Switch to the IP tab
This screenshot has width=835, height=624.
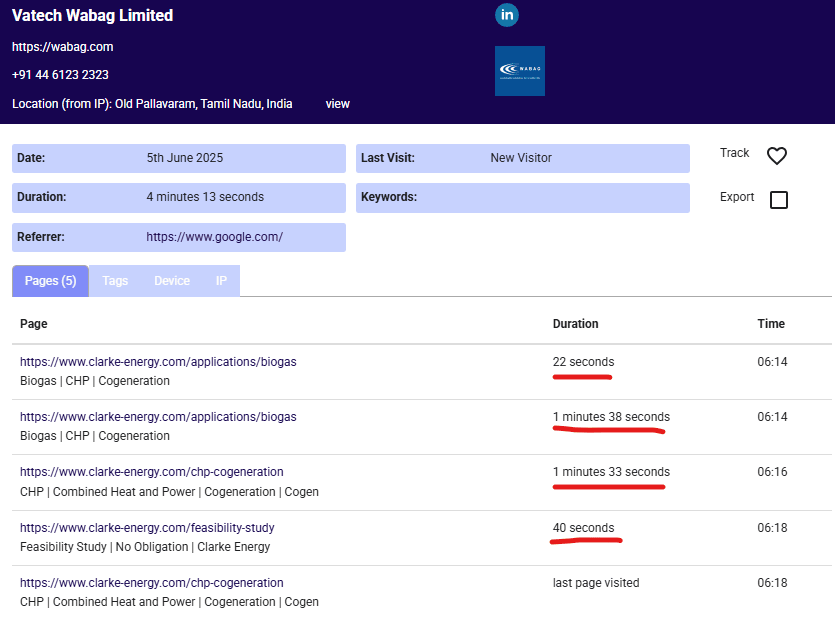pyautogui.click(x=222, y=281)
